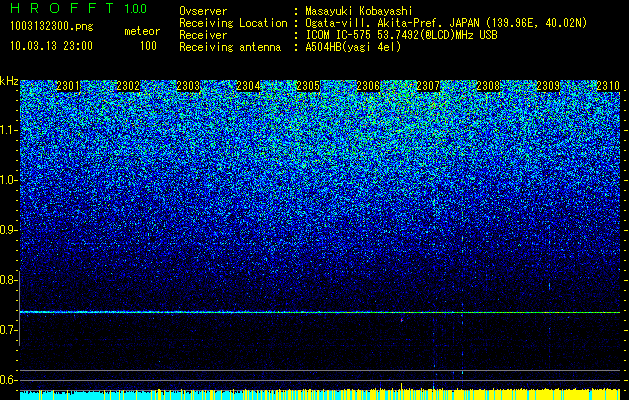Click the 2303 time marker
The height and width of the screenshot is (400, 629).
(188, 86)
